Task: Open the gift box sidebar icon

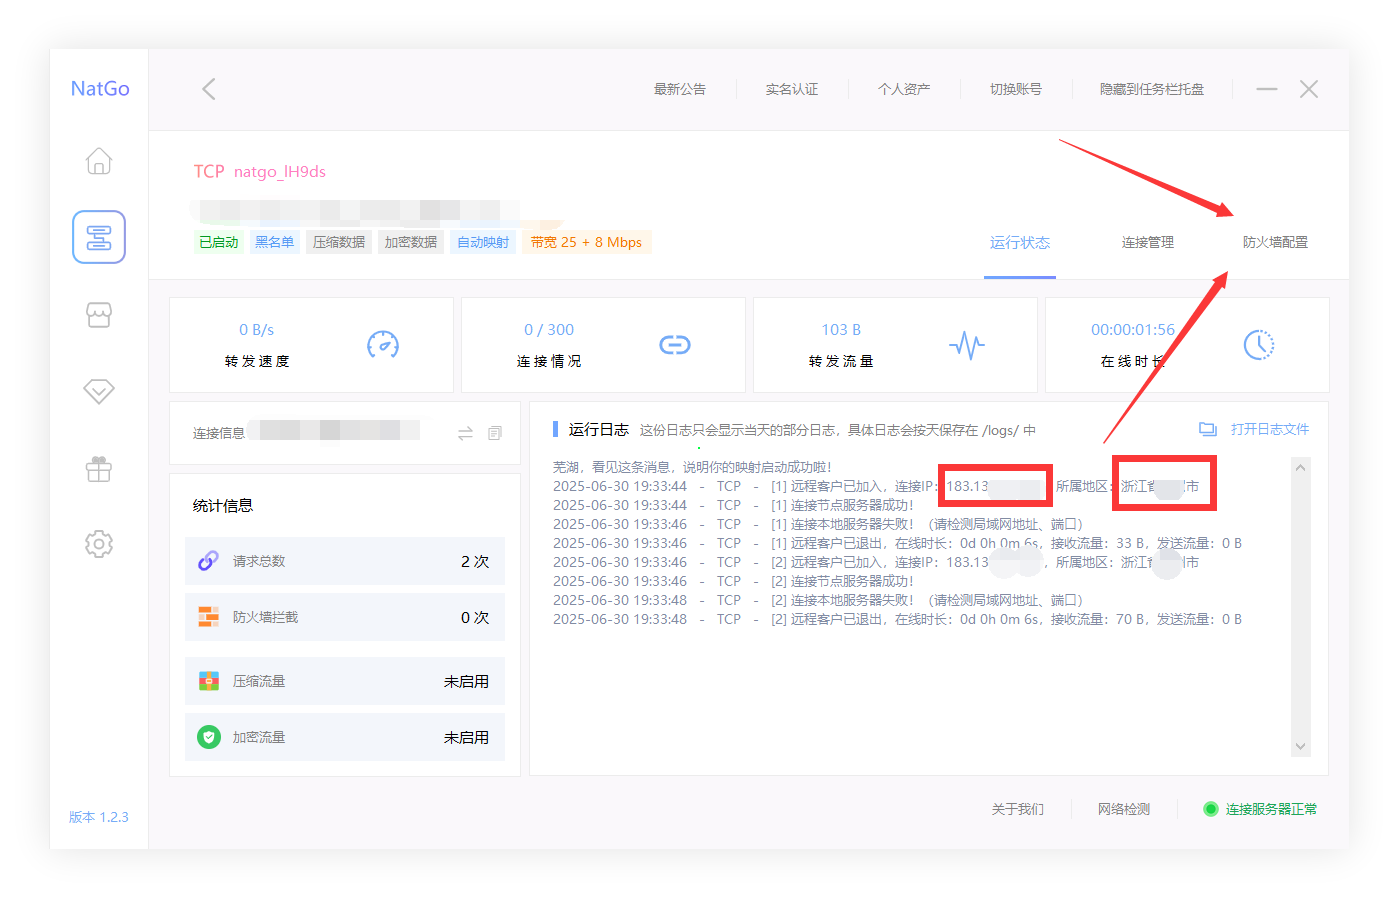Action: 99,469
